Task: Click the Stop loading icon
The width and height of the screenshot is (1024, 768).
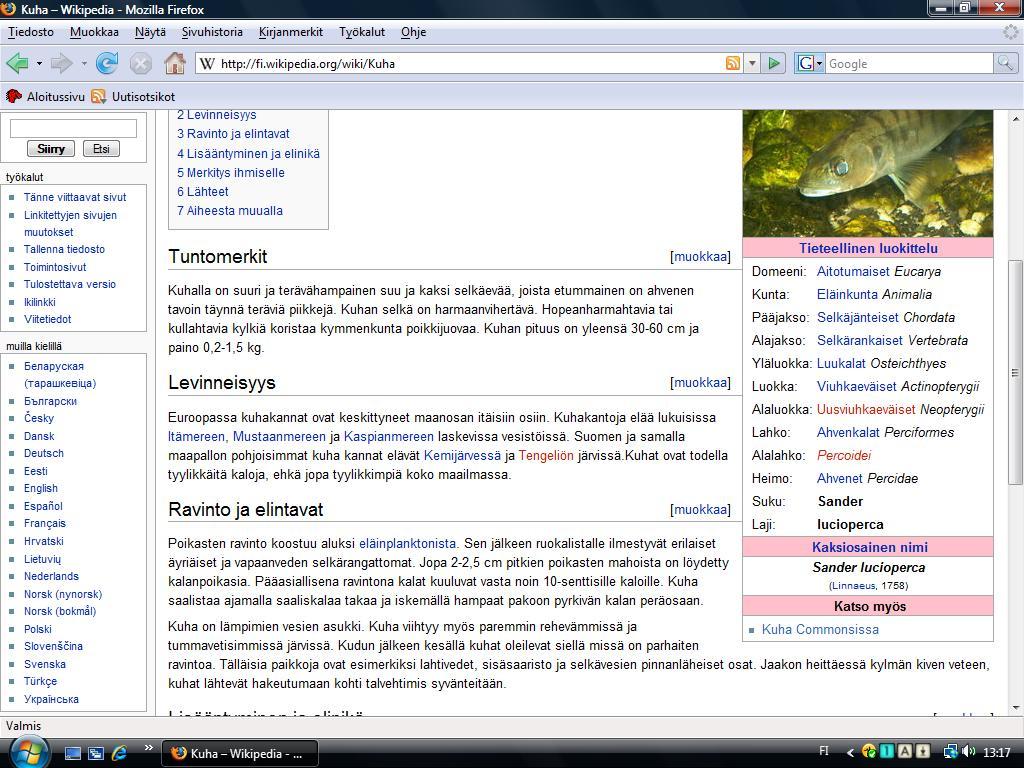Action: coord(140,63)
